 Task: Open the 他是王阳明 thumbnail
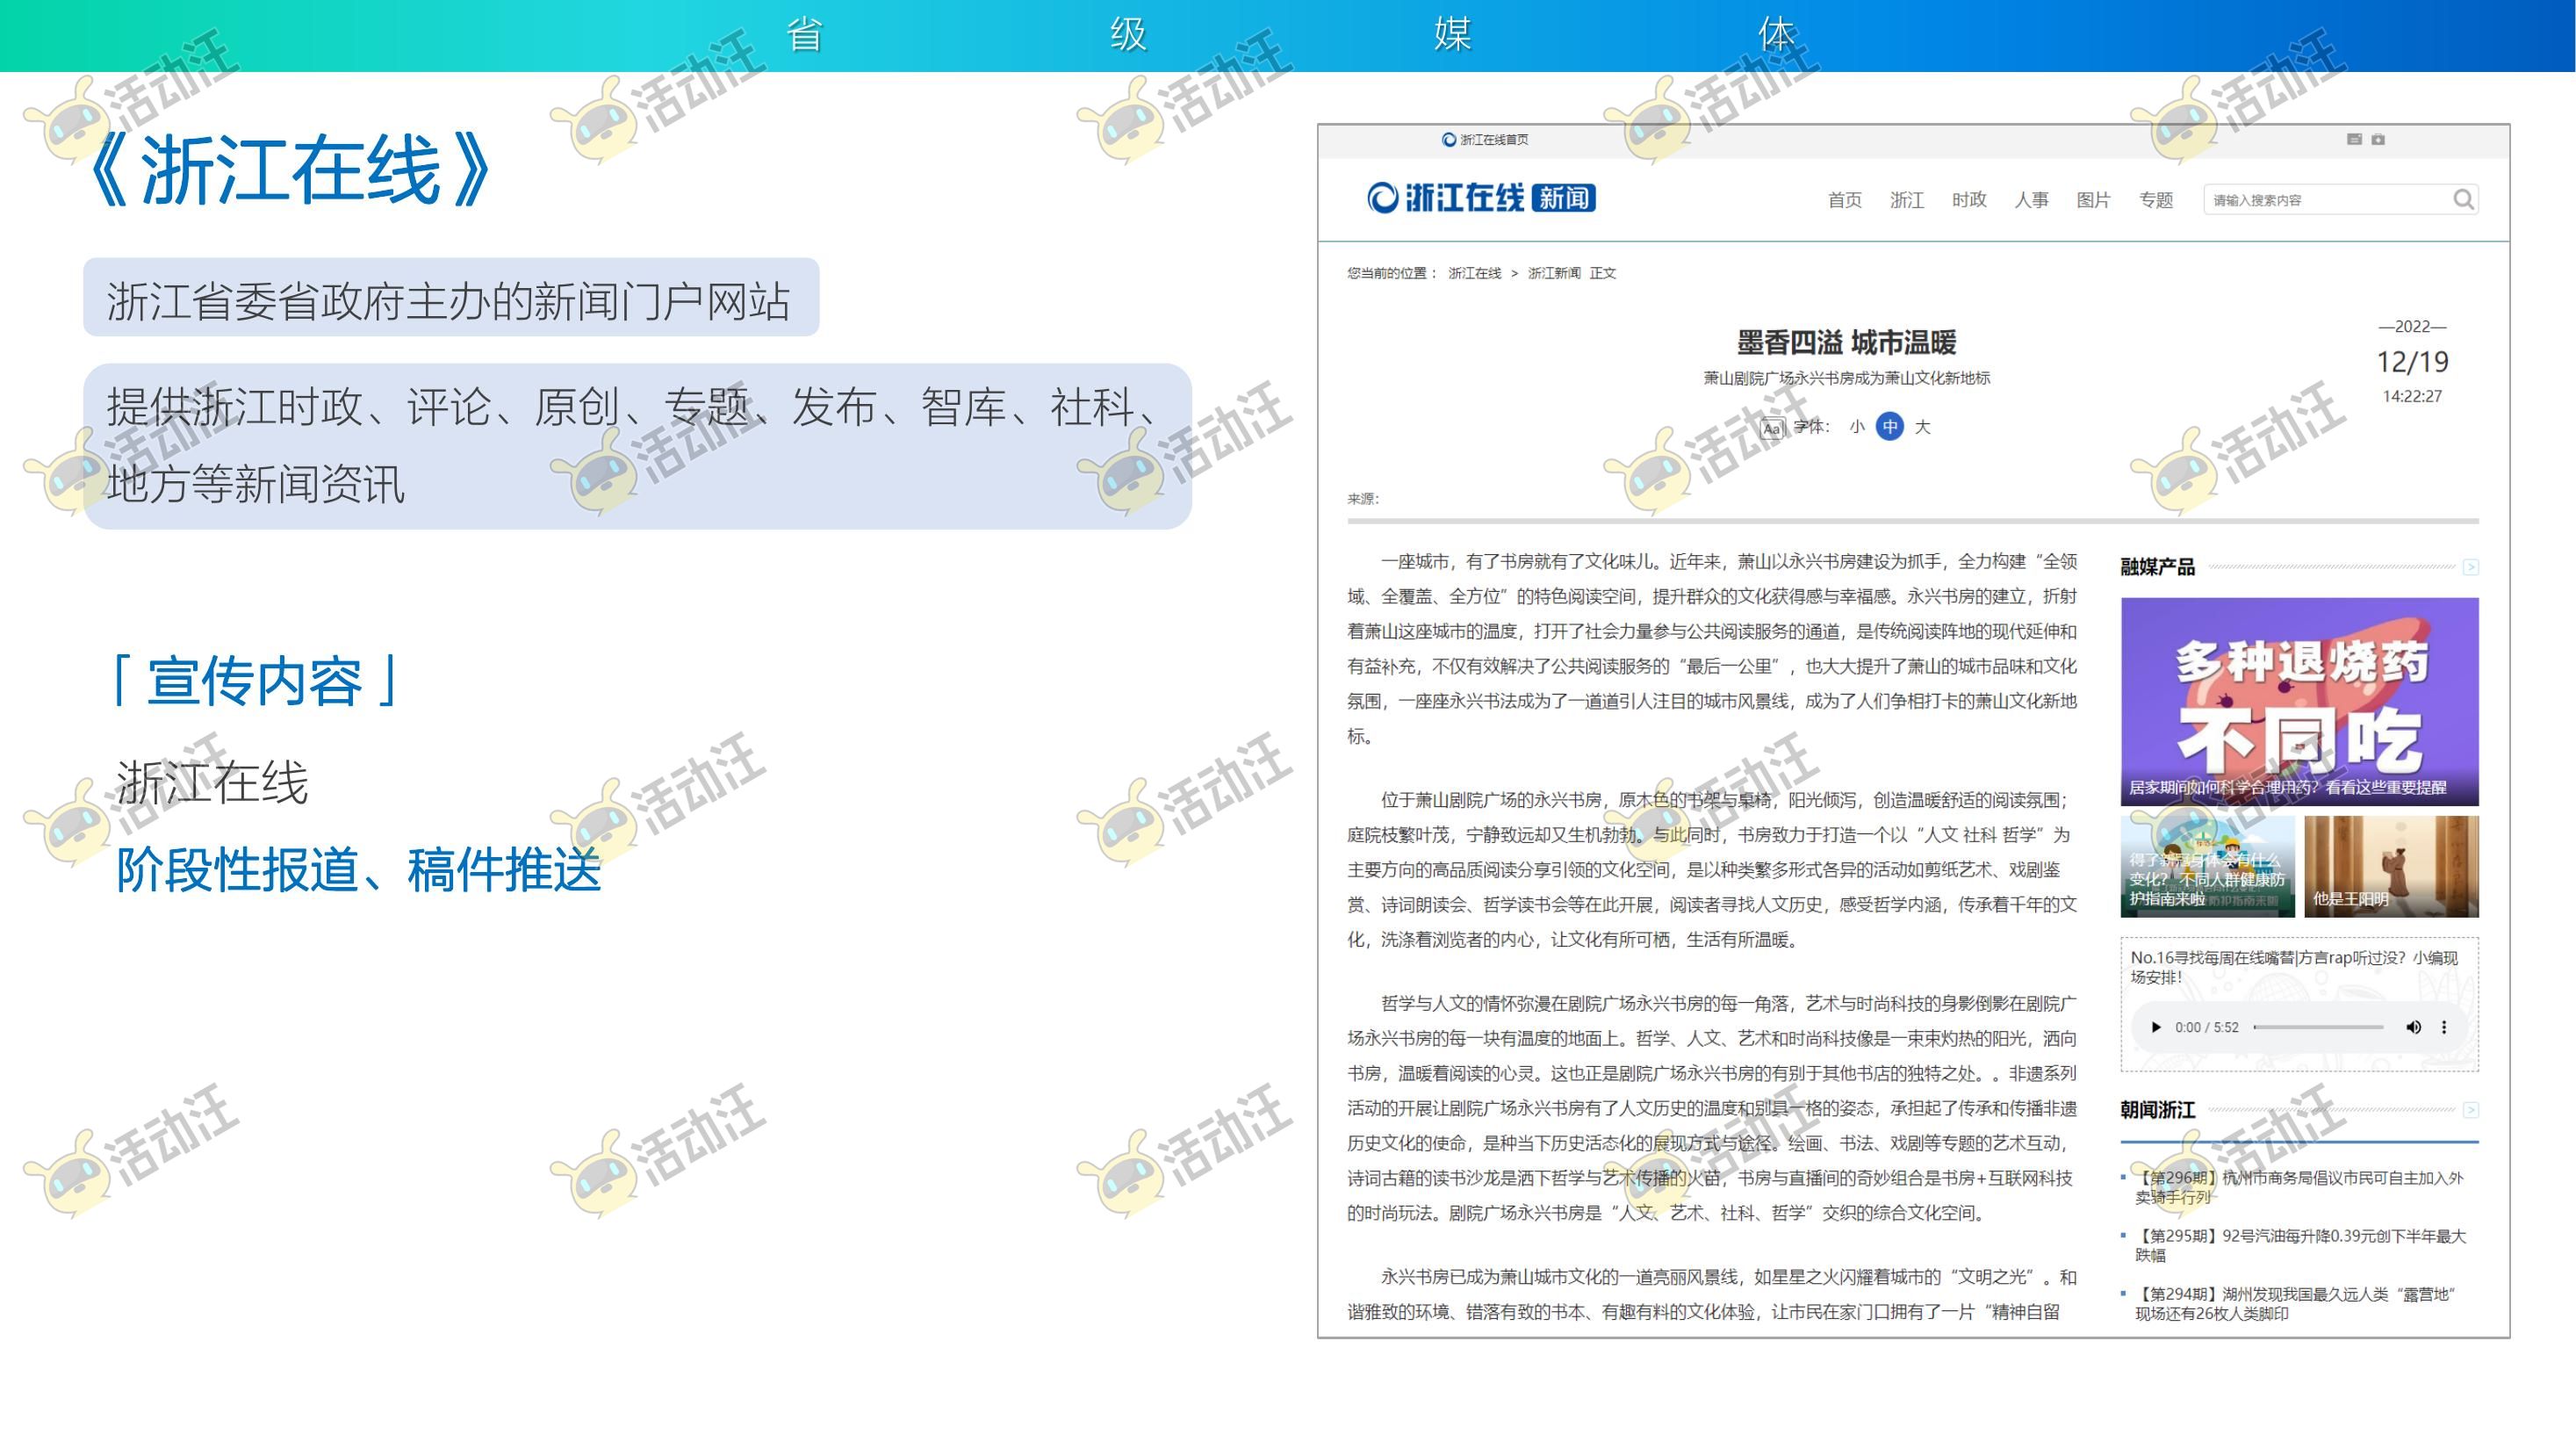coord(2391,866)
